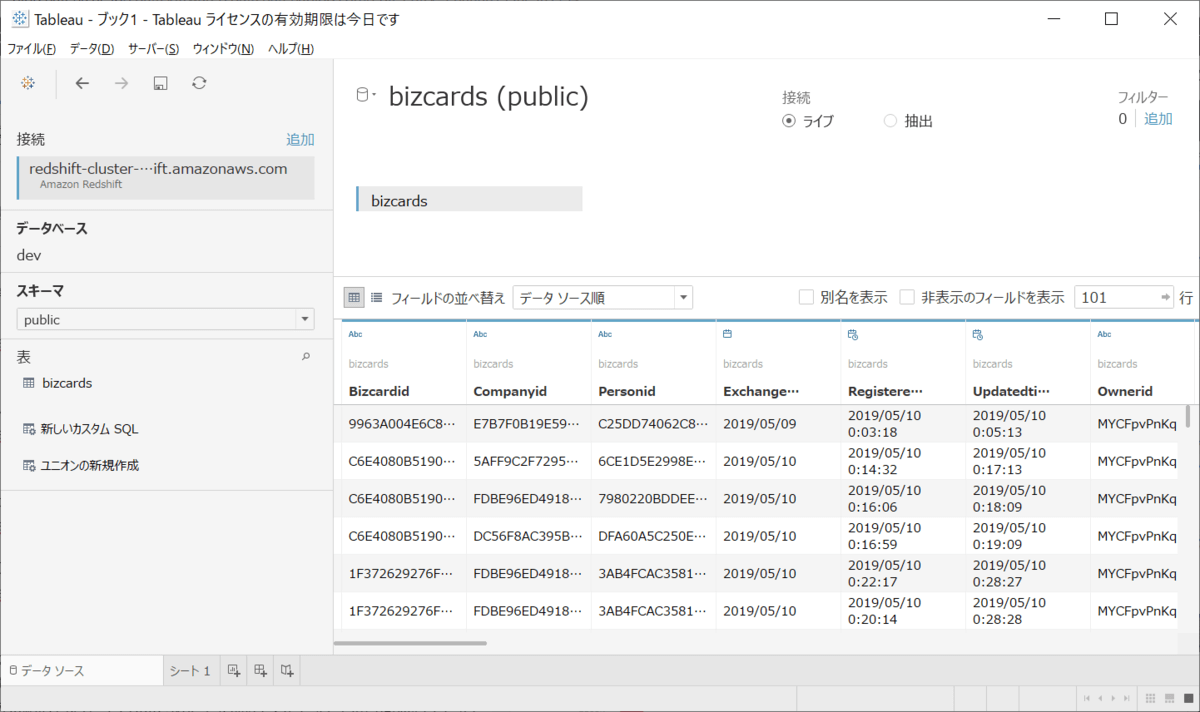Viewport: 1200px width, 712px height.
Task: Open the ファイル(F) menu
Action: (x=31, y=49)
